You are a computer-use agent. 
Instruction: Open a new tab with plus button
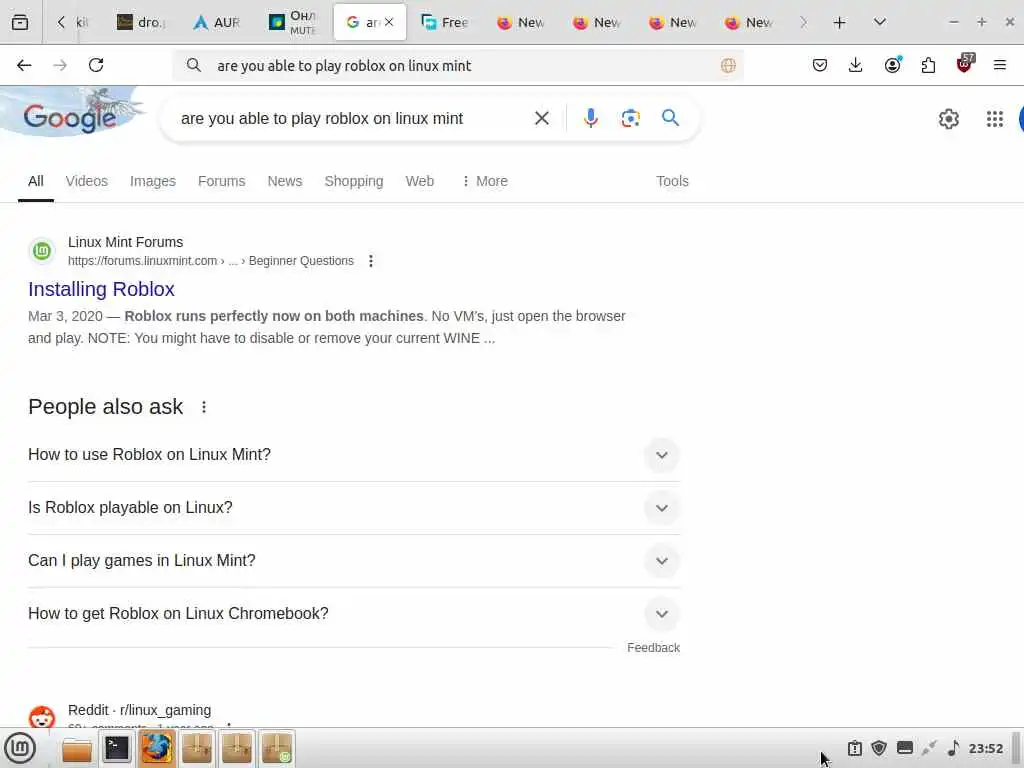tap(839, 22)
